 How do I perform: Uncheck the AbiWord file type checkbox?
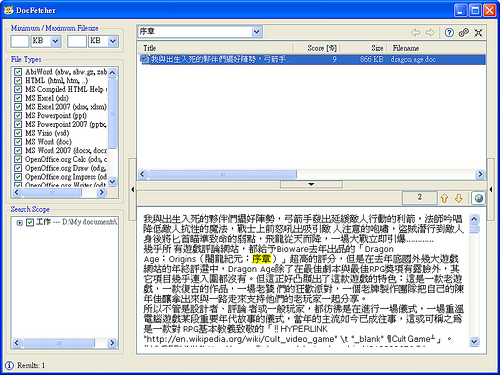tap(18, 72)
